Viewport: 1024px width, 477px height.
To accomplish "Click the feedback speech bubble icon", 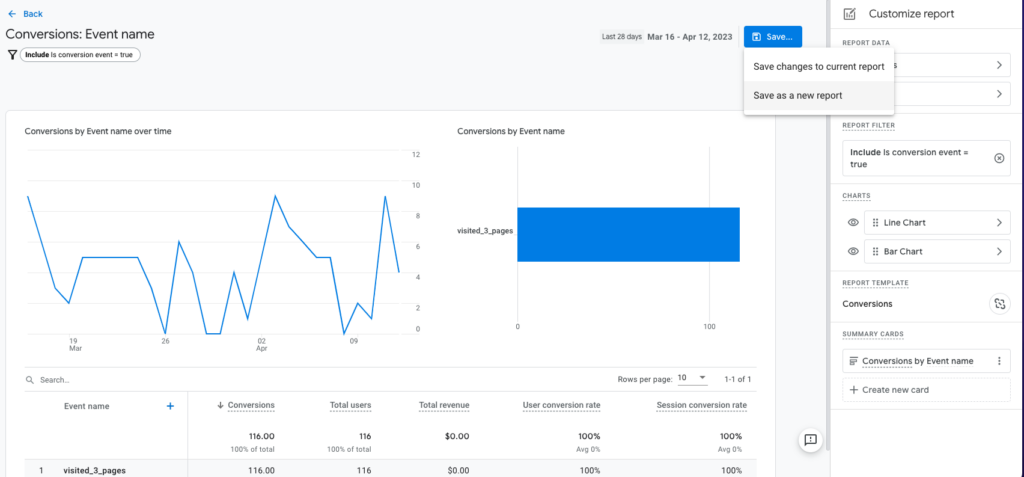I will (x=810, y=440).
